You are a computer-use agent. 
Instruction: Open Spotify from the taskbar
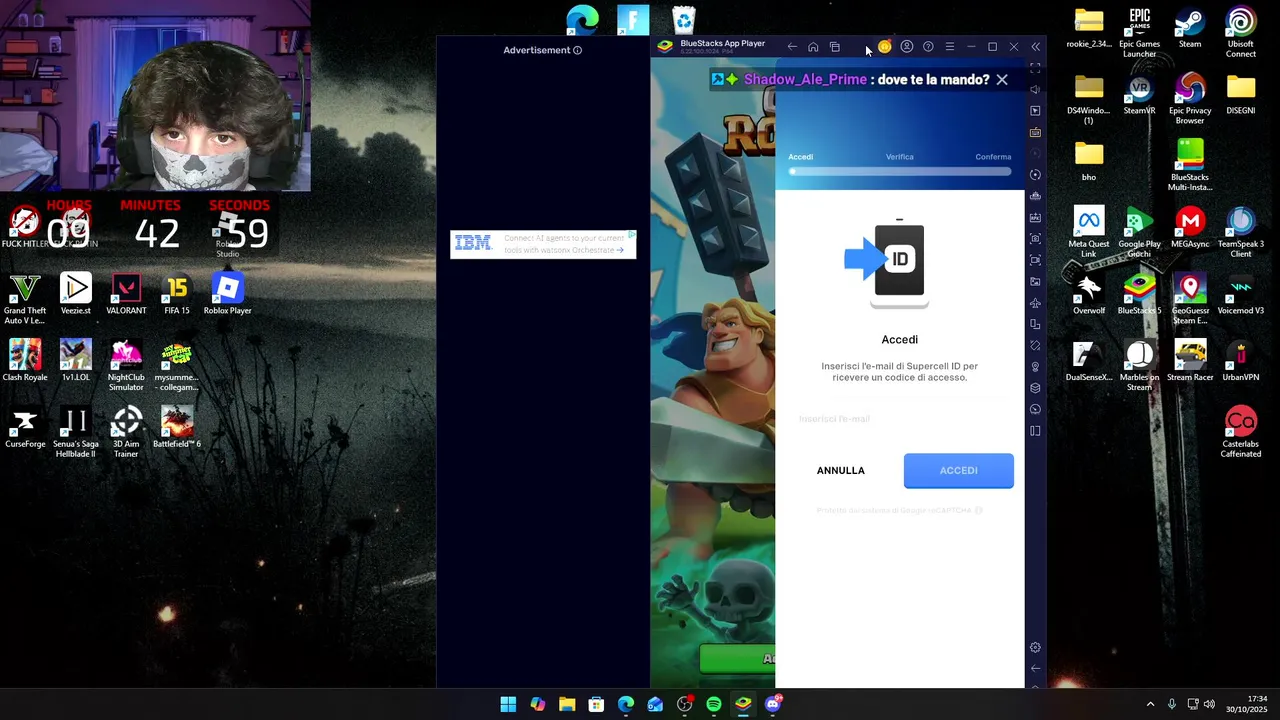(714, 704)
